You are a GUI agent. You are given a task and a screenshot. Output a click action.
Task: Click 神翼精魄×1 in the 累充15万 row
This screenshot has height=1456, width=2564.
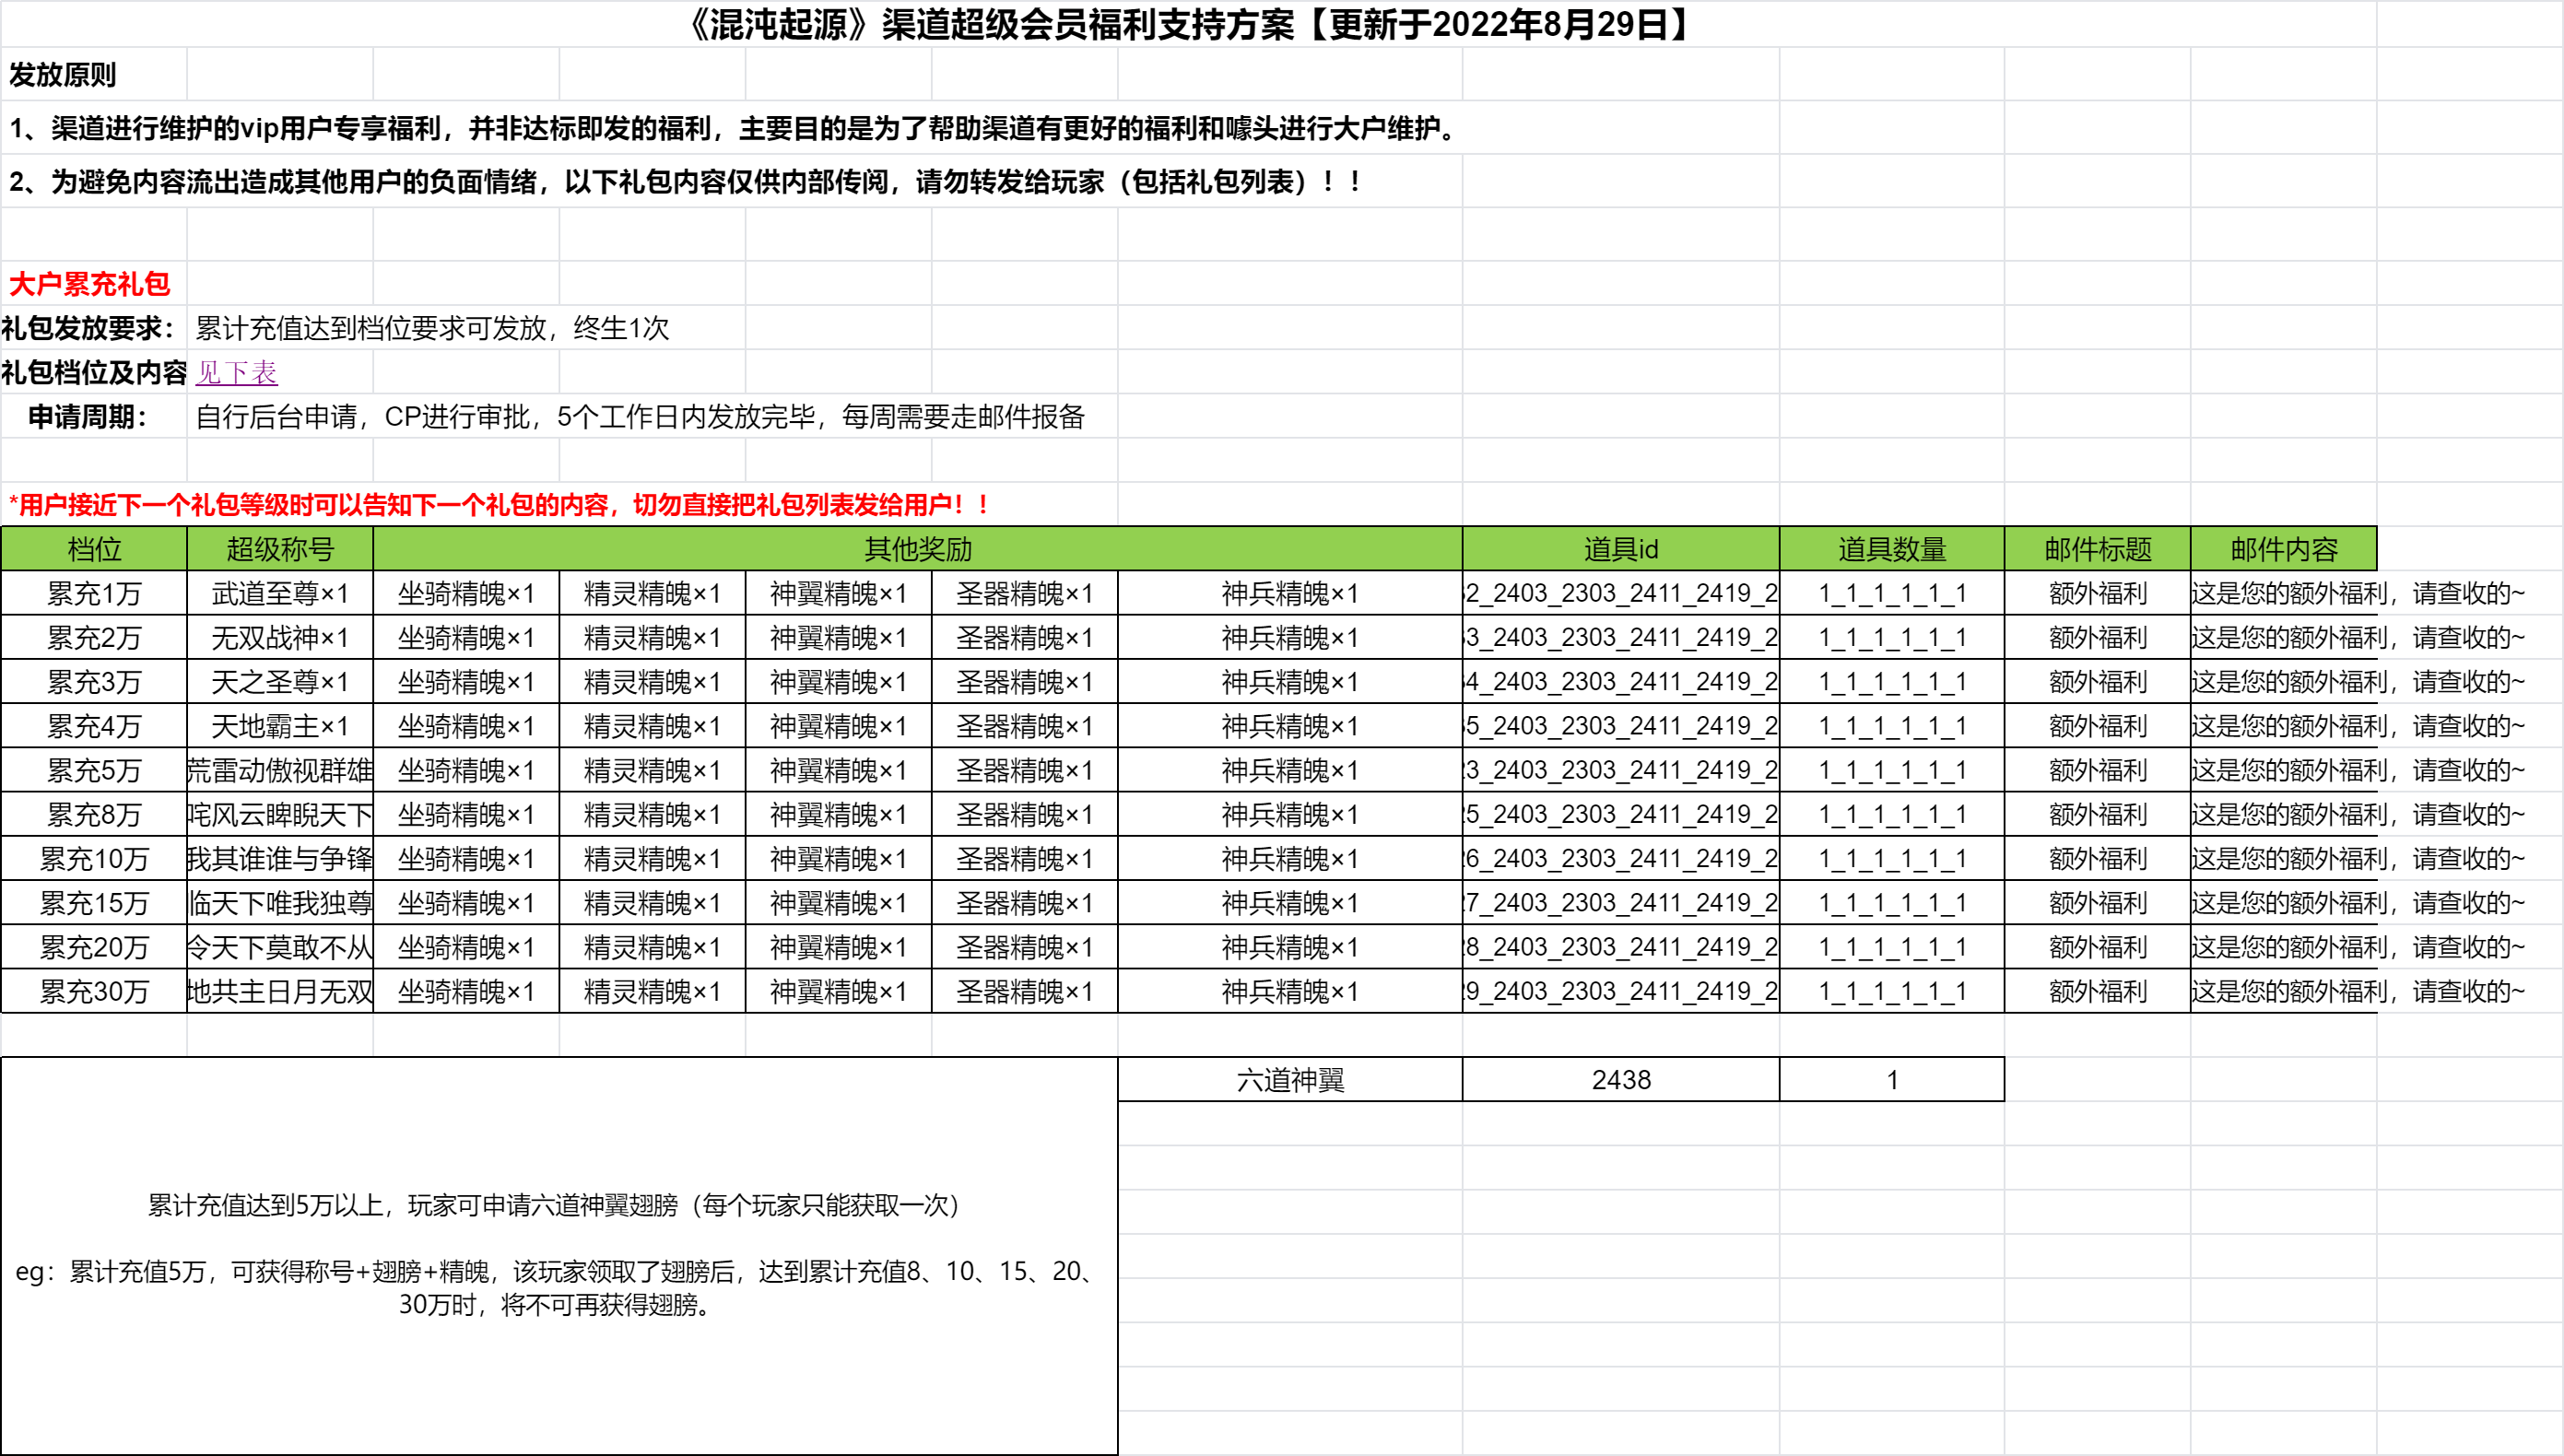(838, 903)
